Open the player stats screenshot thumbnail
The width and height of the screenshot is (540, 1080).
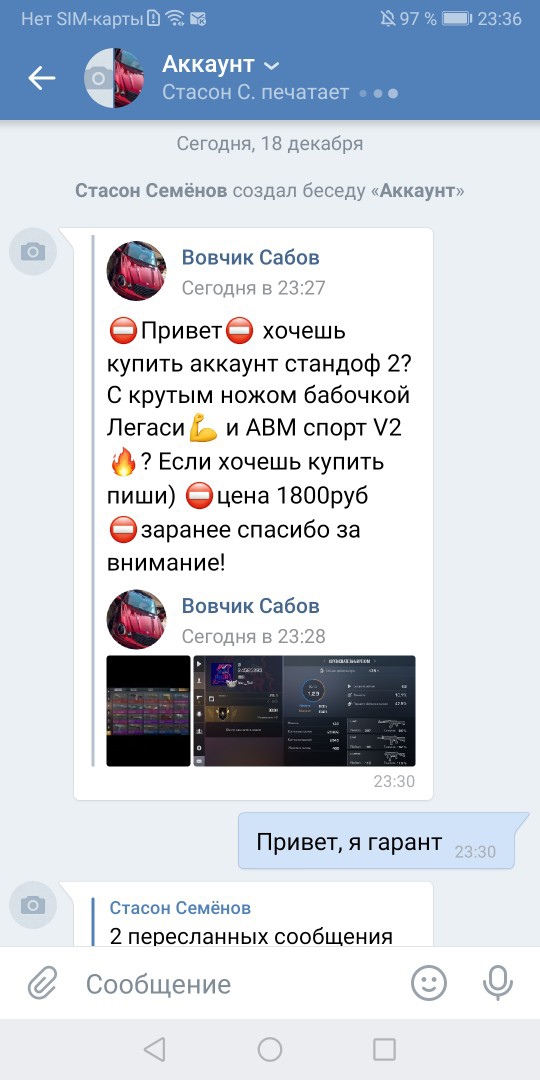pos(304,711)
